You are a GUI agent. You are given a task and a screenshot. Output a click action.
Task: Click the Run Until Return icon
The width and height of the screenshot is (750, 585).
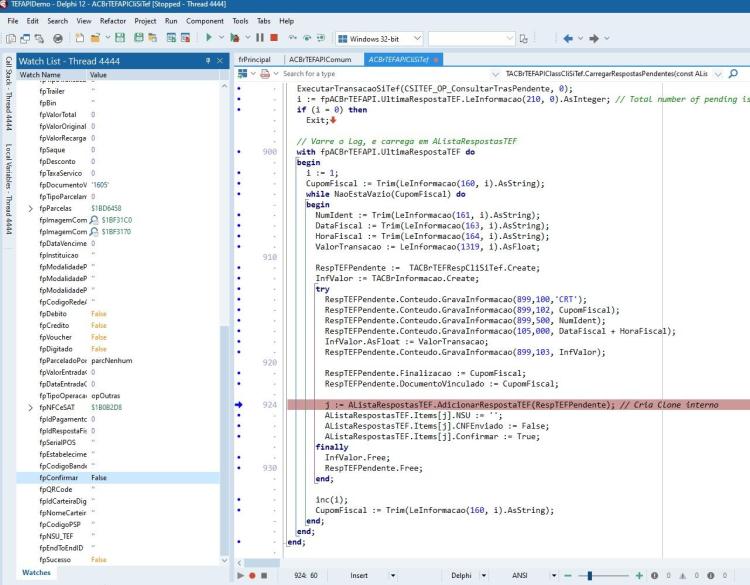click(x=320, y=38)
